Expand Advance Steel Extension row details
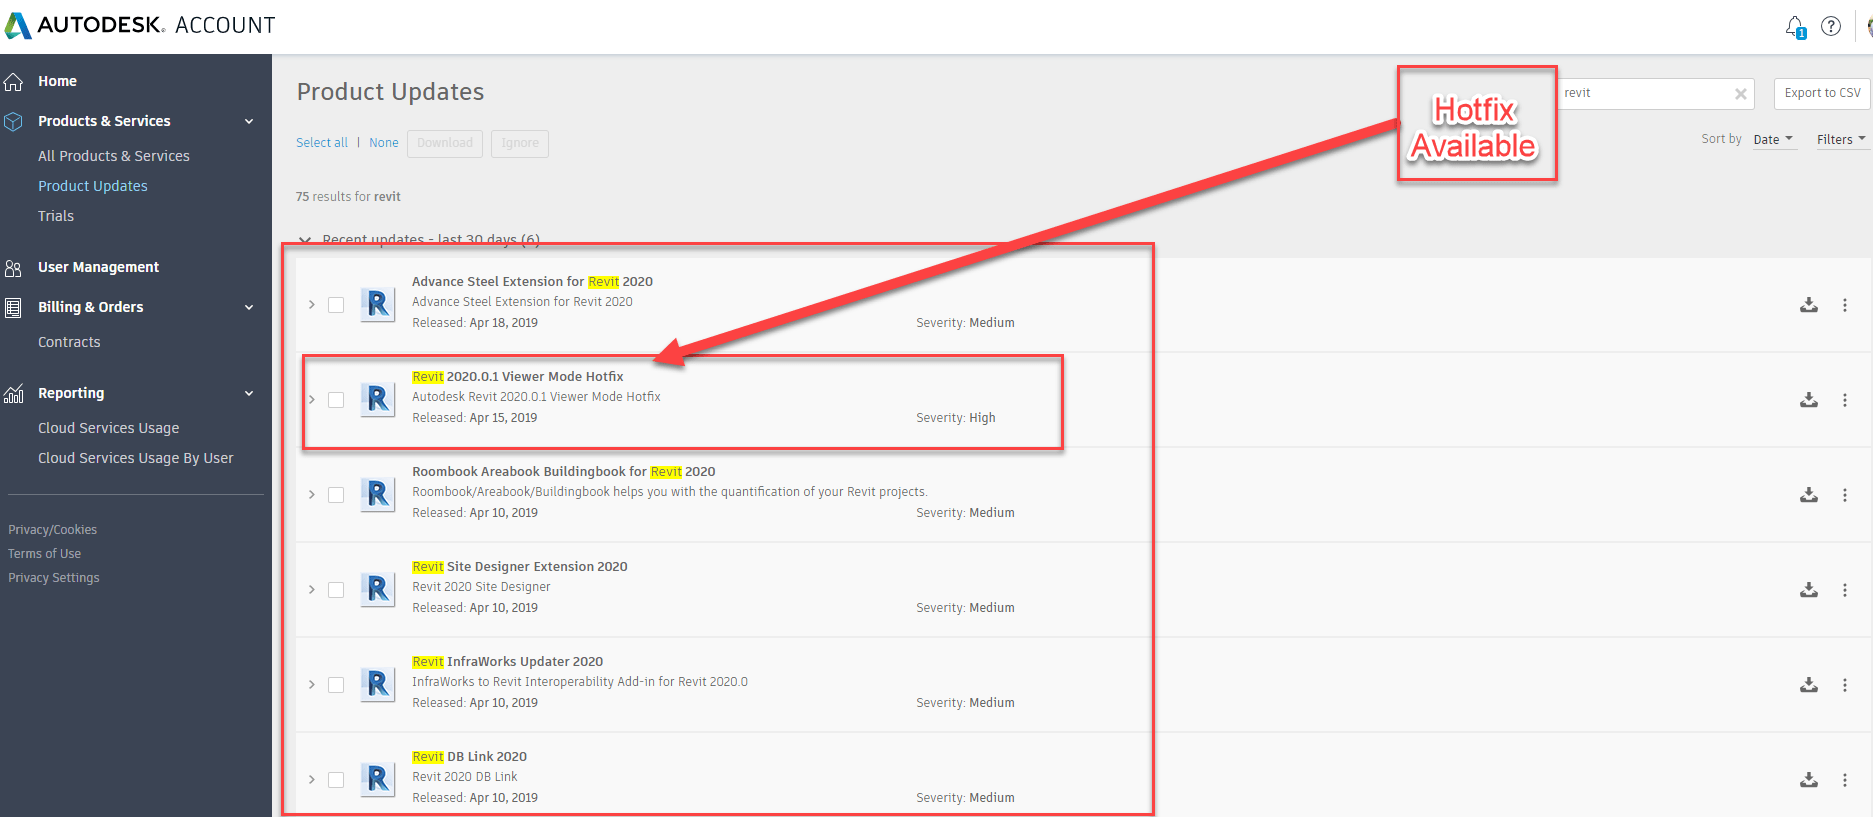 (x=312, y=305)
